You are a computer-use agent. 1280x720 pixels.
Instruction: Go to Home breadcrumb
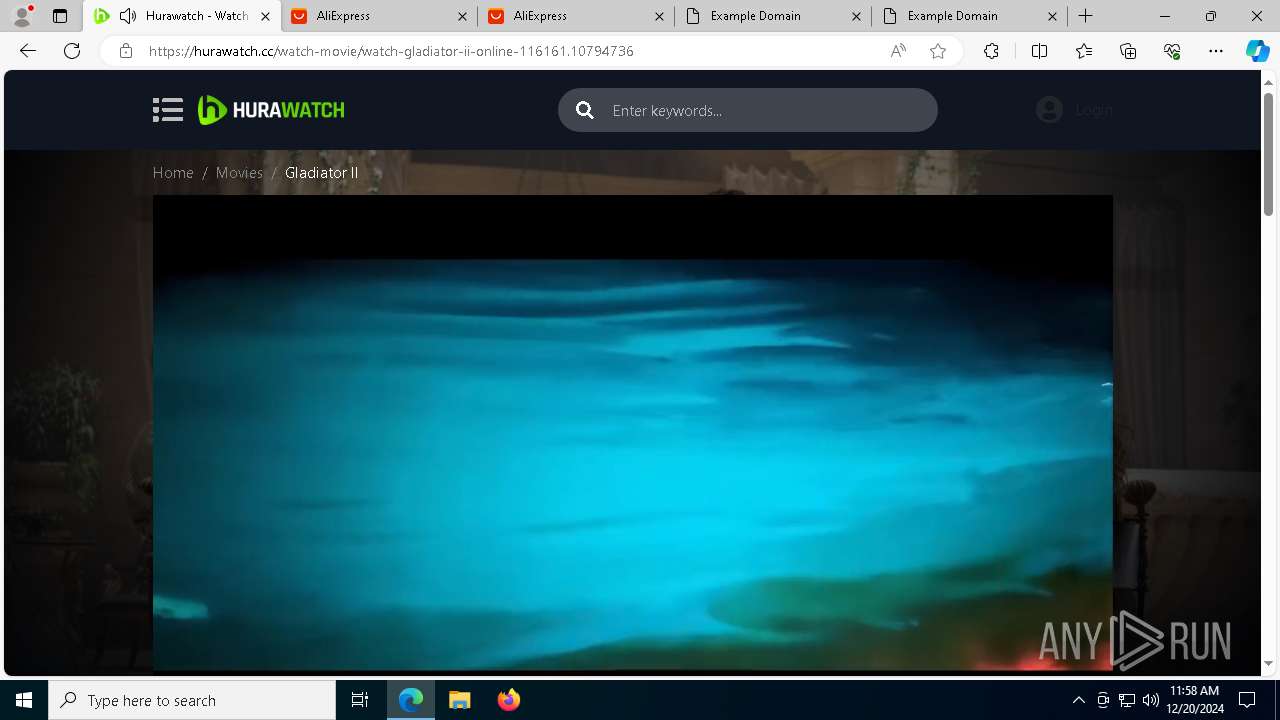(x=173, y=173)
